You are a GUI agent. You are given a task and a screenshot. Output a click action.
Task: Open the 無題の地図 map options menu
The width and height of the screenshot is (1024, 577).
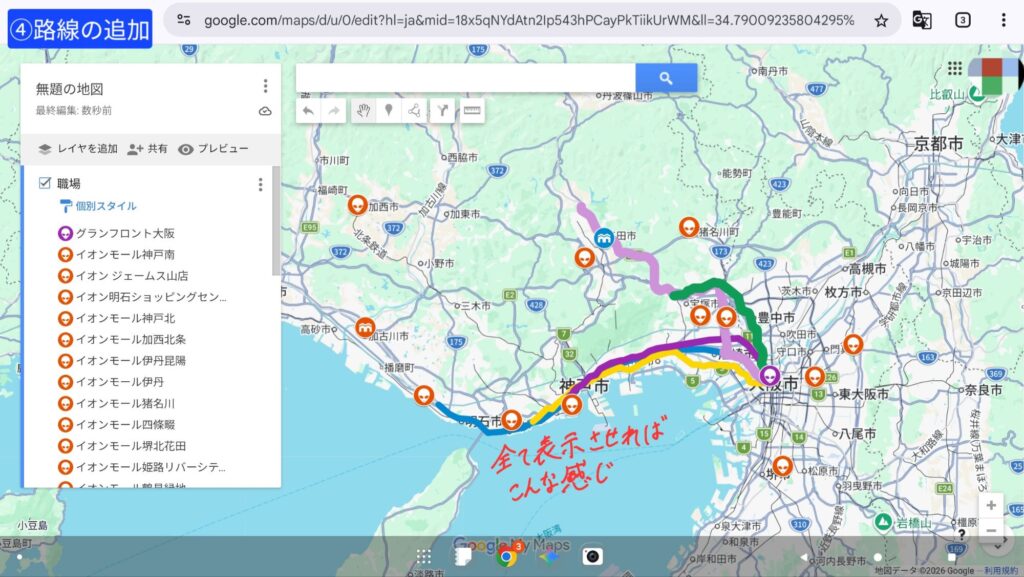tap(265, 87)
